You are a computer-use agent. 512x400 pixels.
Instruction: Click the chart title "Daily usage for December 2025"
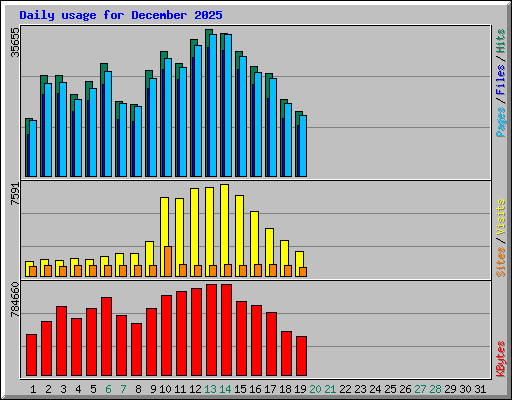pos(121,15)
